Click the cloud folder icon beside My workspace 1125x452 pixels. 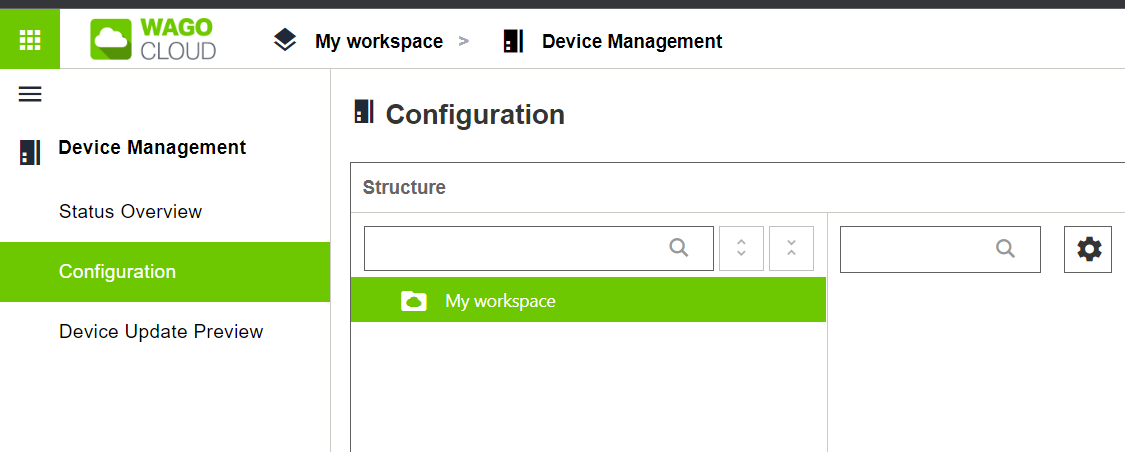click(414, 301)
